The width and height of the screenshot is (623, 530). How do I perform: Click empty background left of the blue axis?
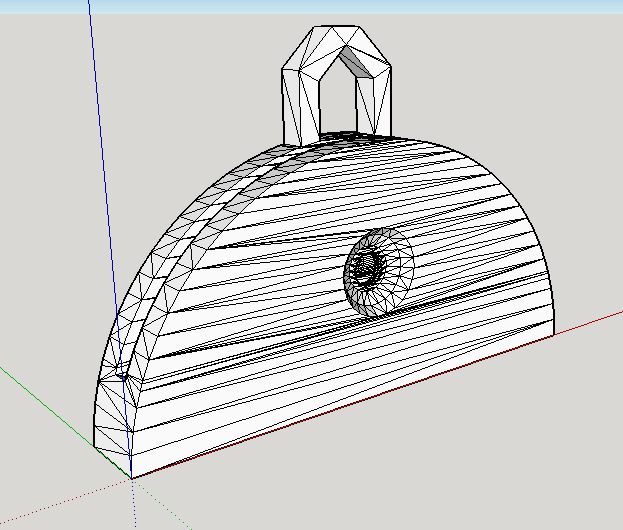40,200
